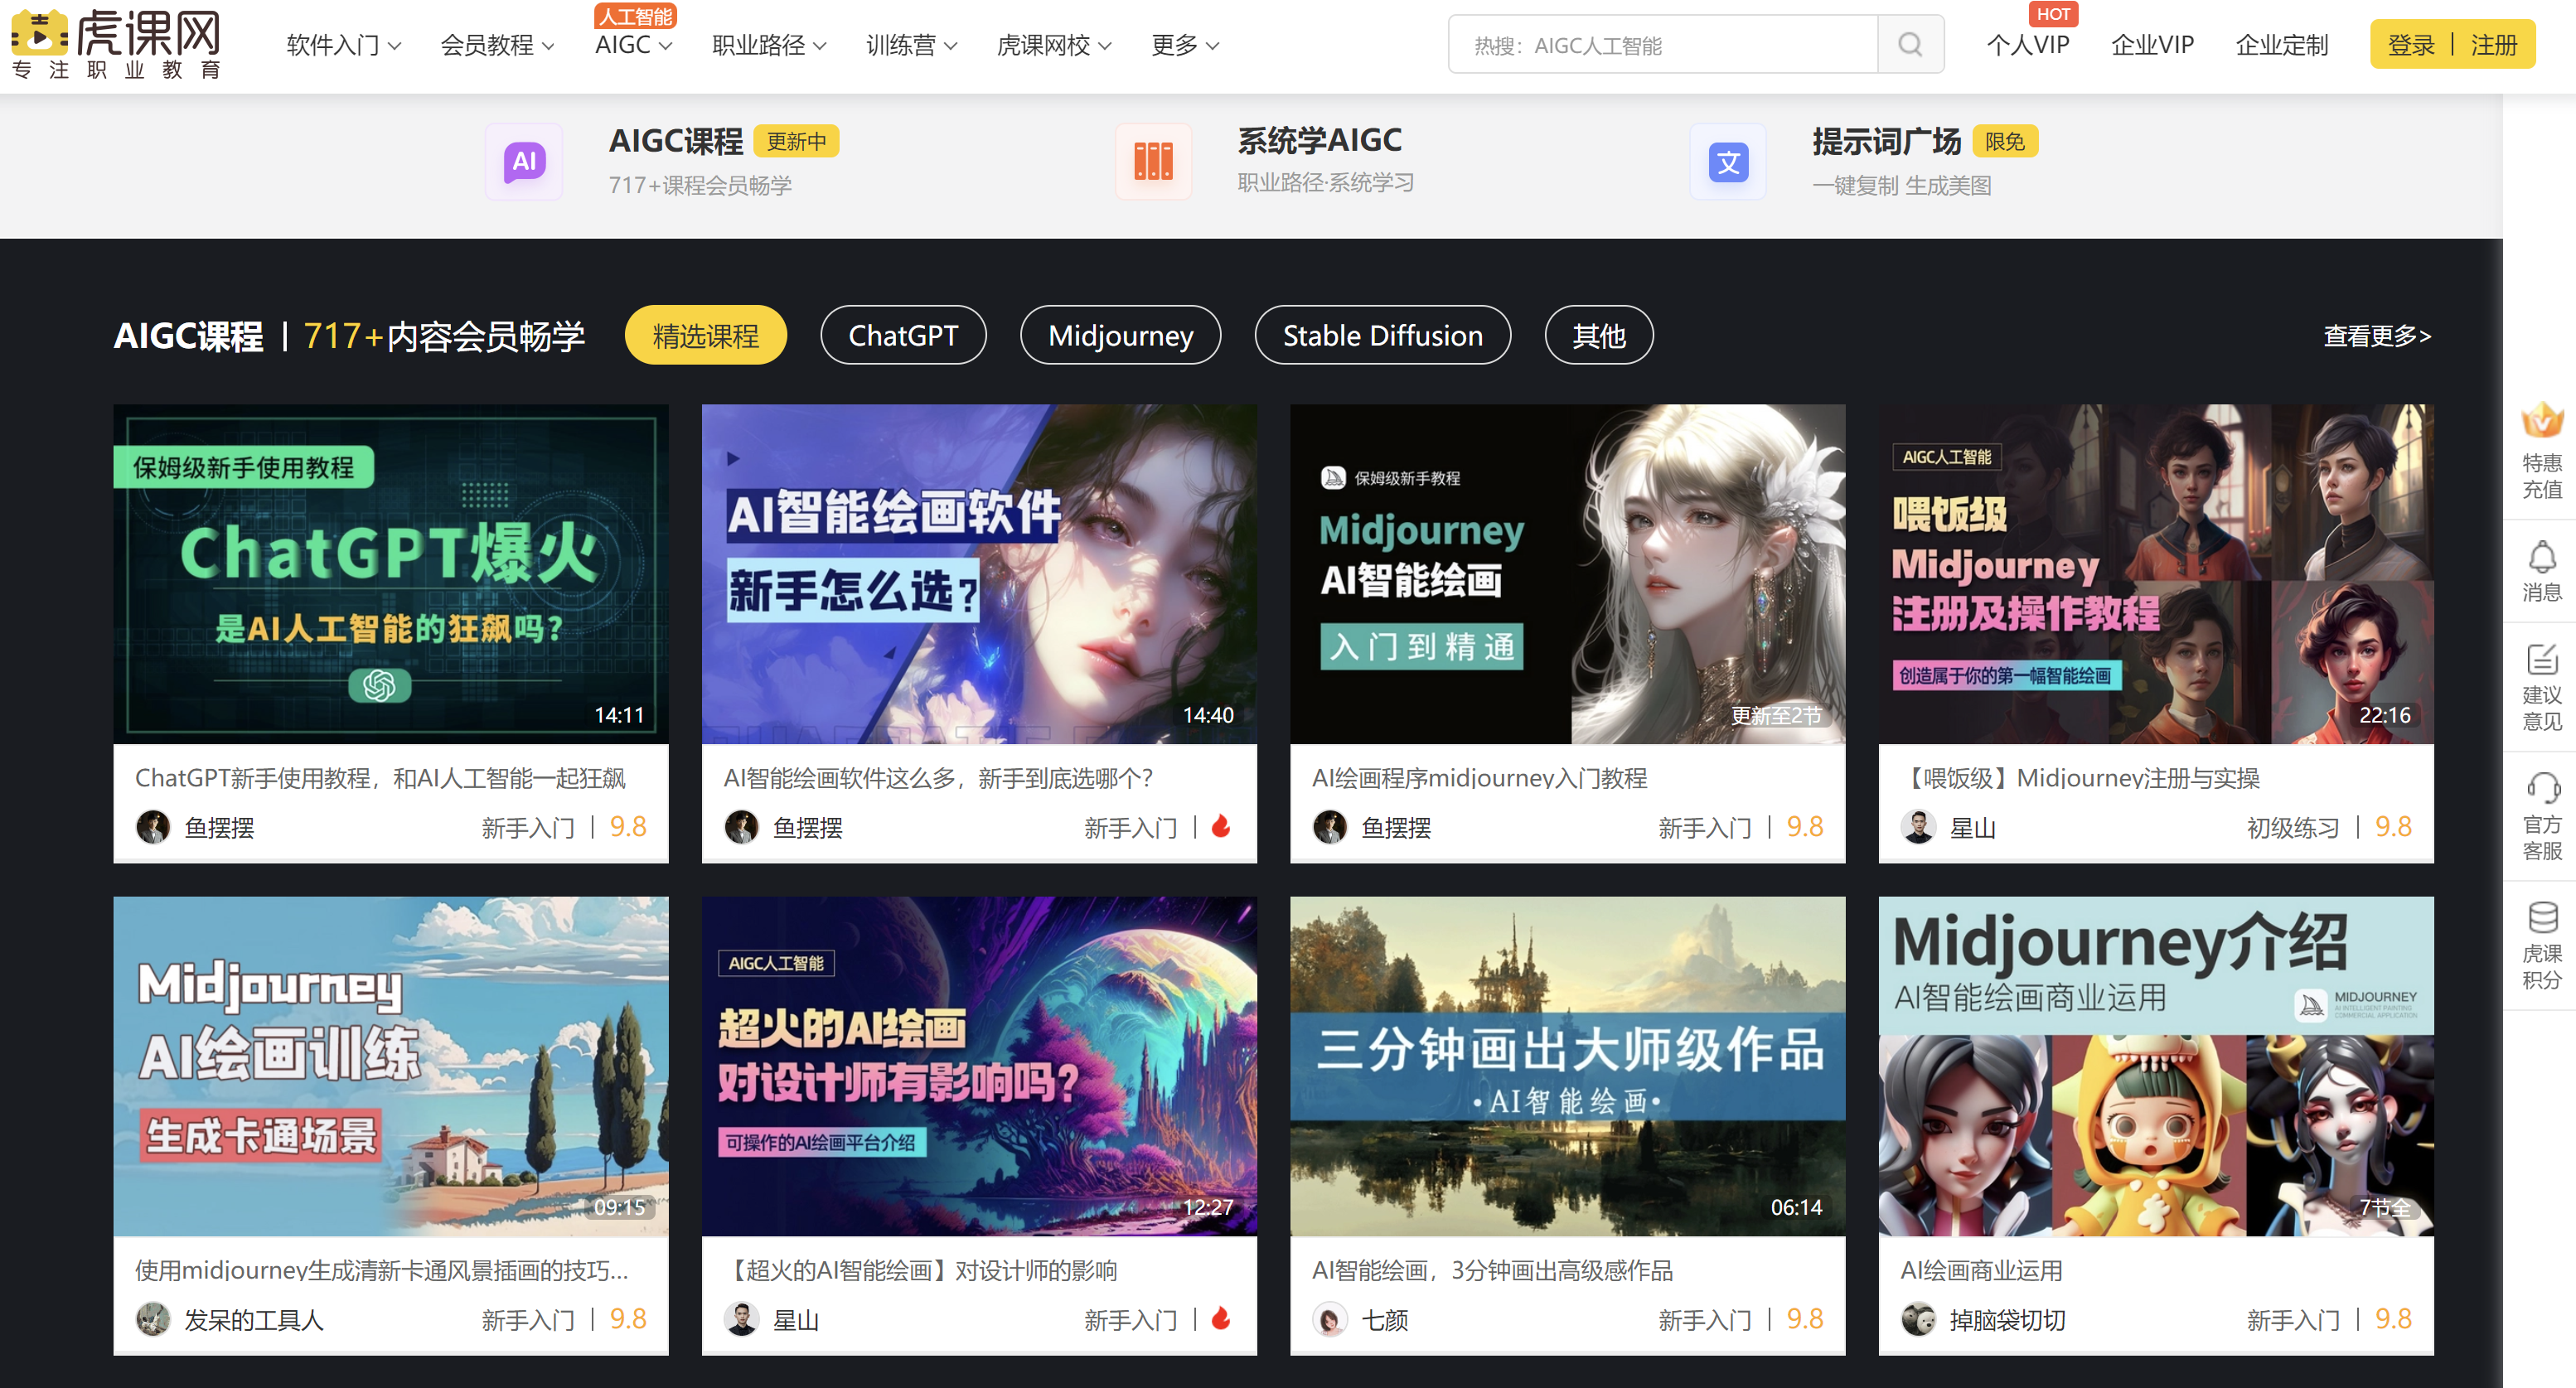Screen dimensions: 2576x1388
Task: Select the Midjourney filter tab
Action: pos(1120,335)
